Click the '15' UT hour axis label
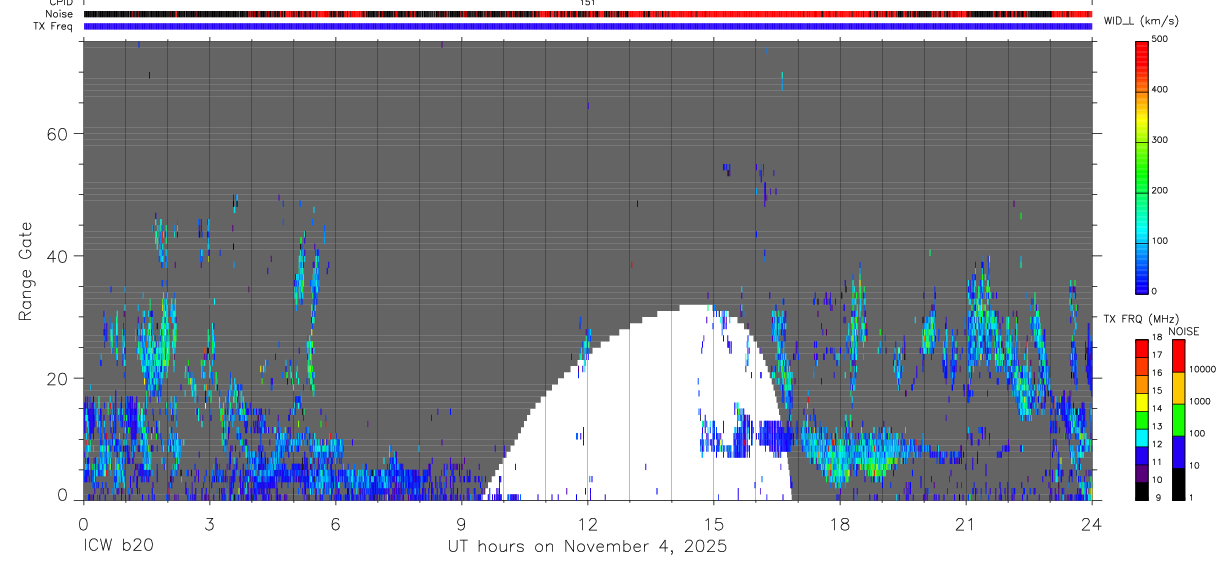The image size is (1228, 567). point(714,523)
